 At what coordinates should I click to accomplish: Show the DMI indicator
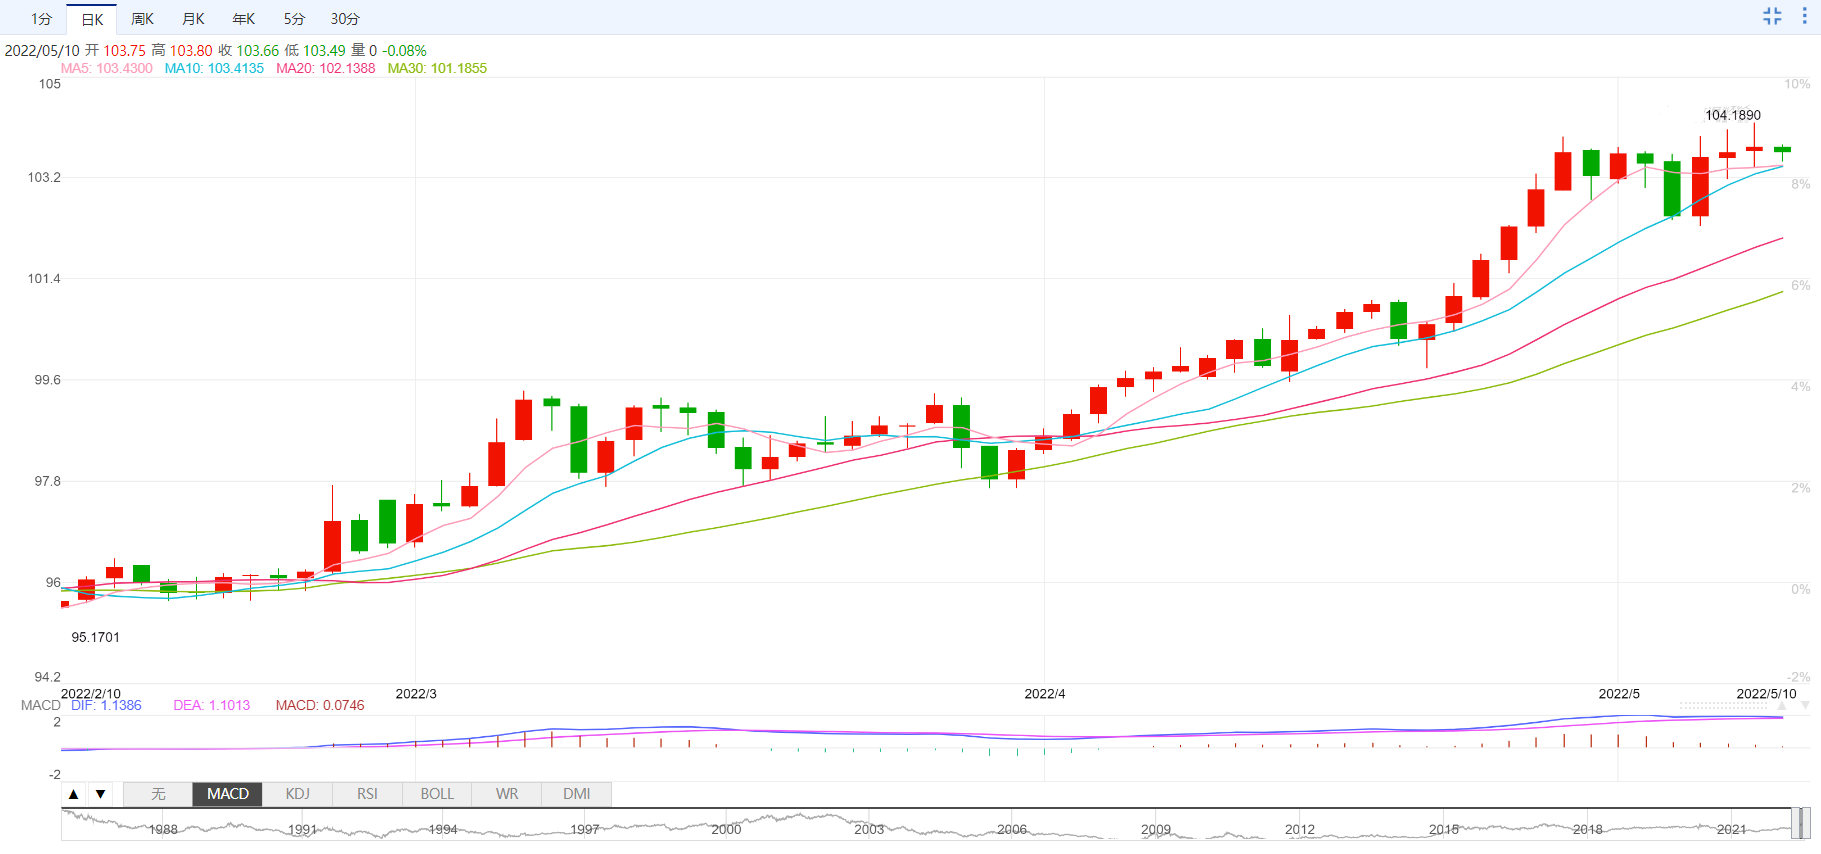[x=576, y=794]
